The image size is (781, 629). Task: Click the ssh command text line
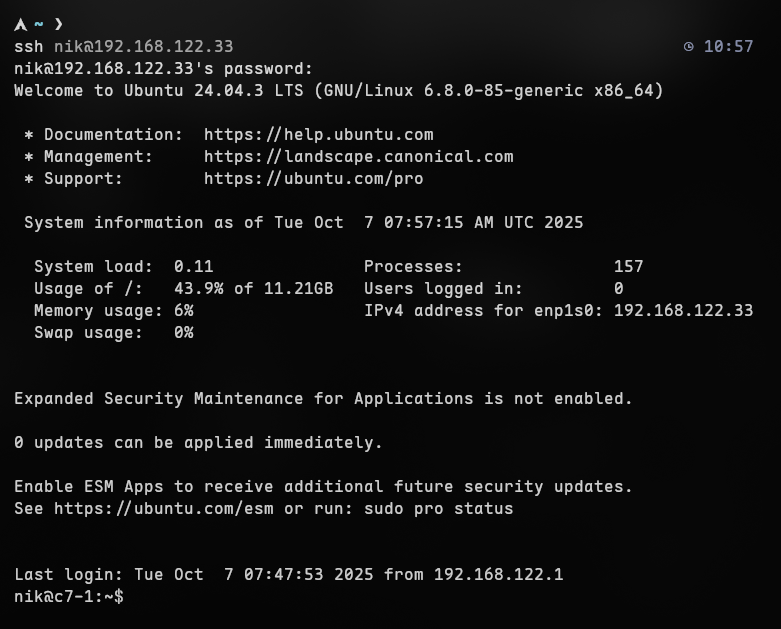(123, 47)
